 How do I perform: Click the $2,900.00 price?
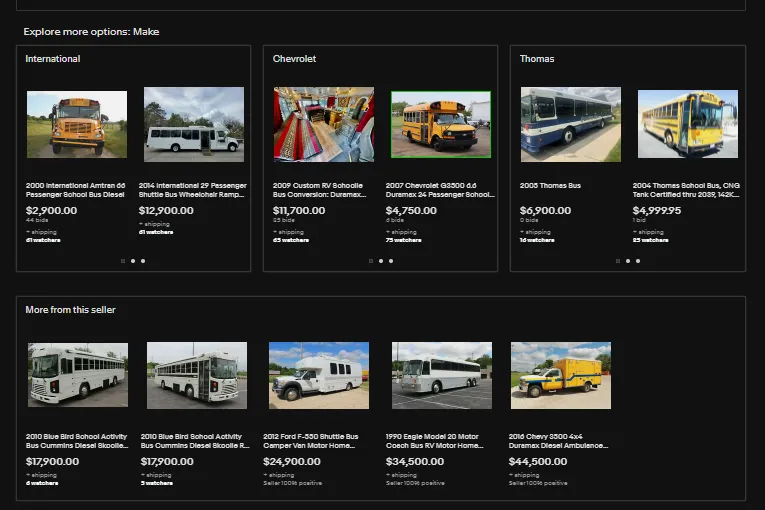coord(51,210)
